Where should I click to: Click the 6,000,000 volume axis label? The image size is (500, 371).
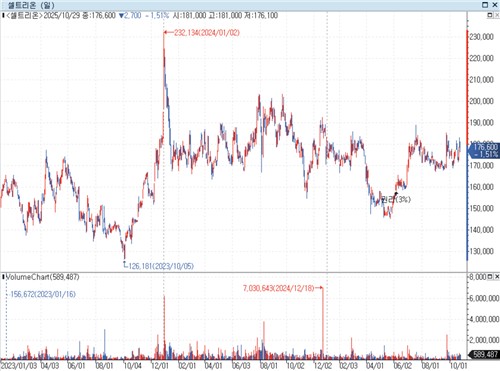coord(484,298)
